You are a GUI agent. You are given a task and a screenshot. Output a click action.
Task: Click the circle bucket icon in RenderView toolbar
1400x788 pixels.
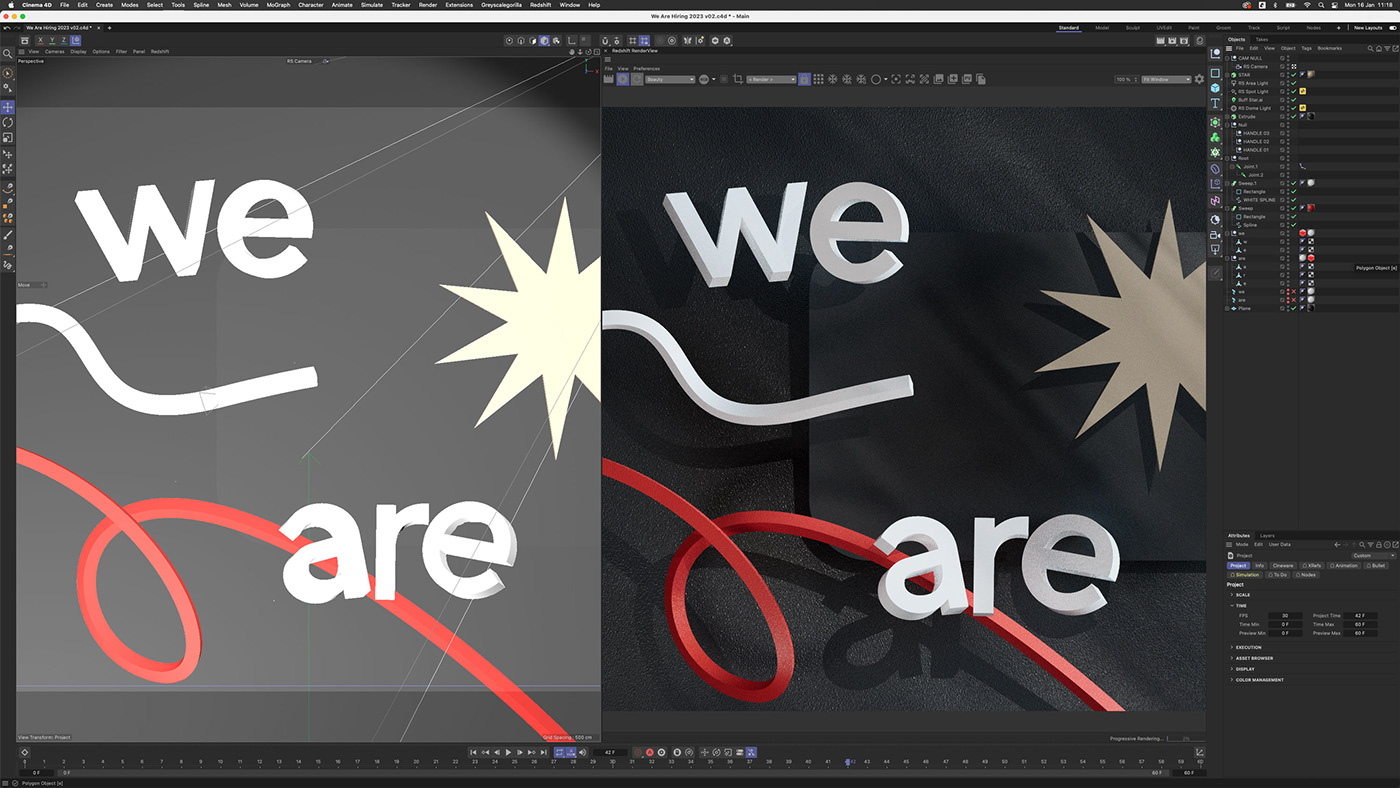point(876,79)
